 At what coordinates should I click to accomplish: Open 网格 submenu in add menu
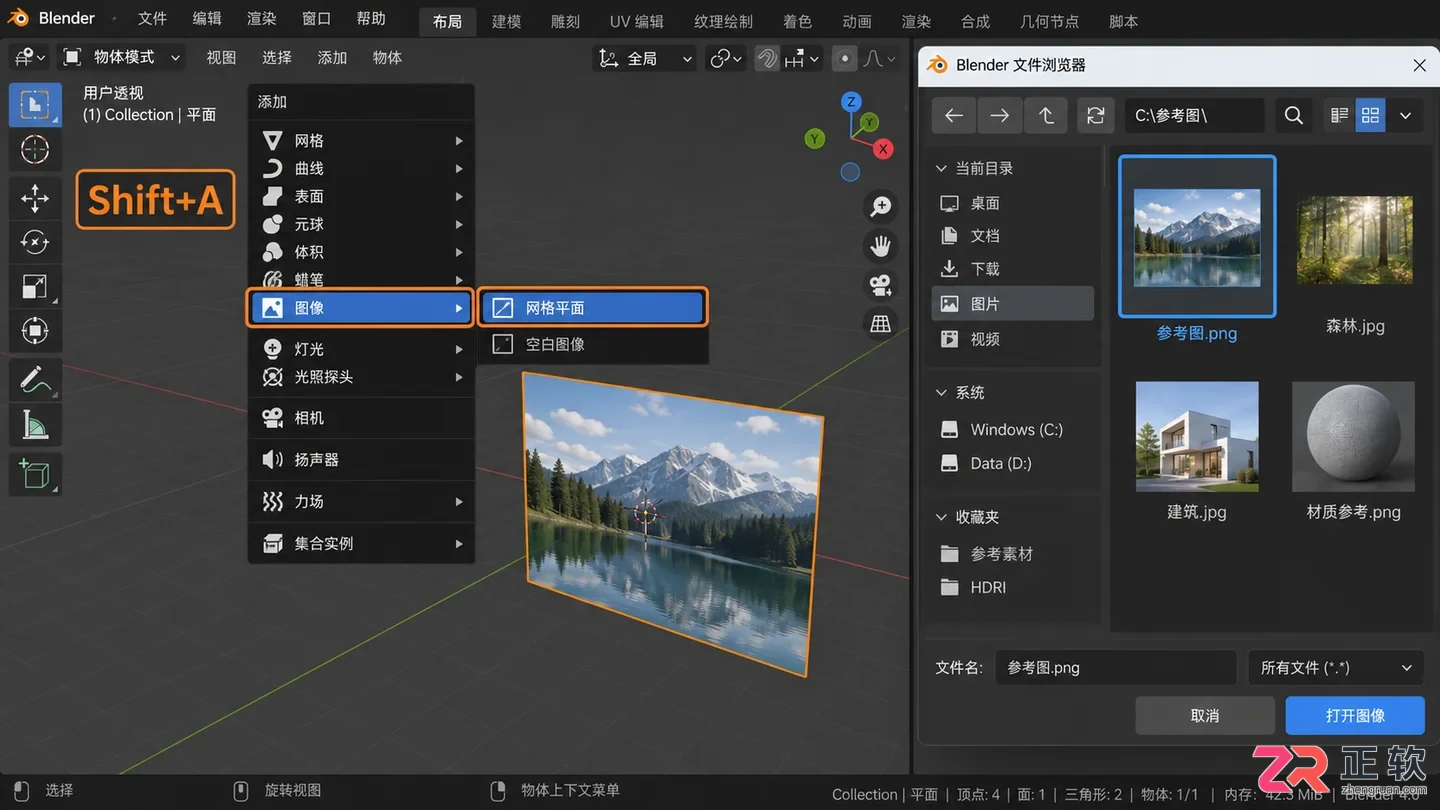tap(361, 141)
